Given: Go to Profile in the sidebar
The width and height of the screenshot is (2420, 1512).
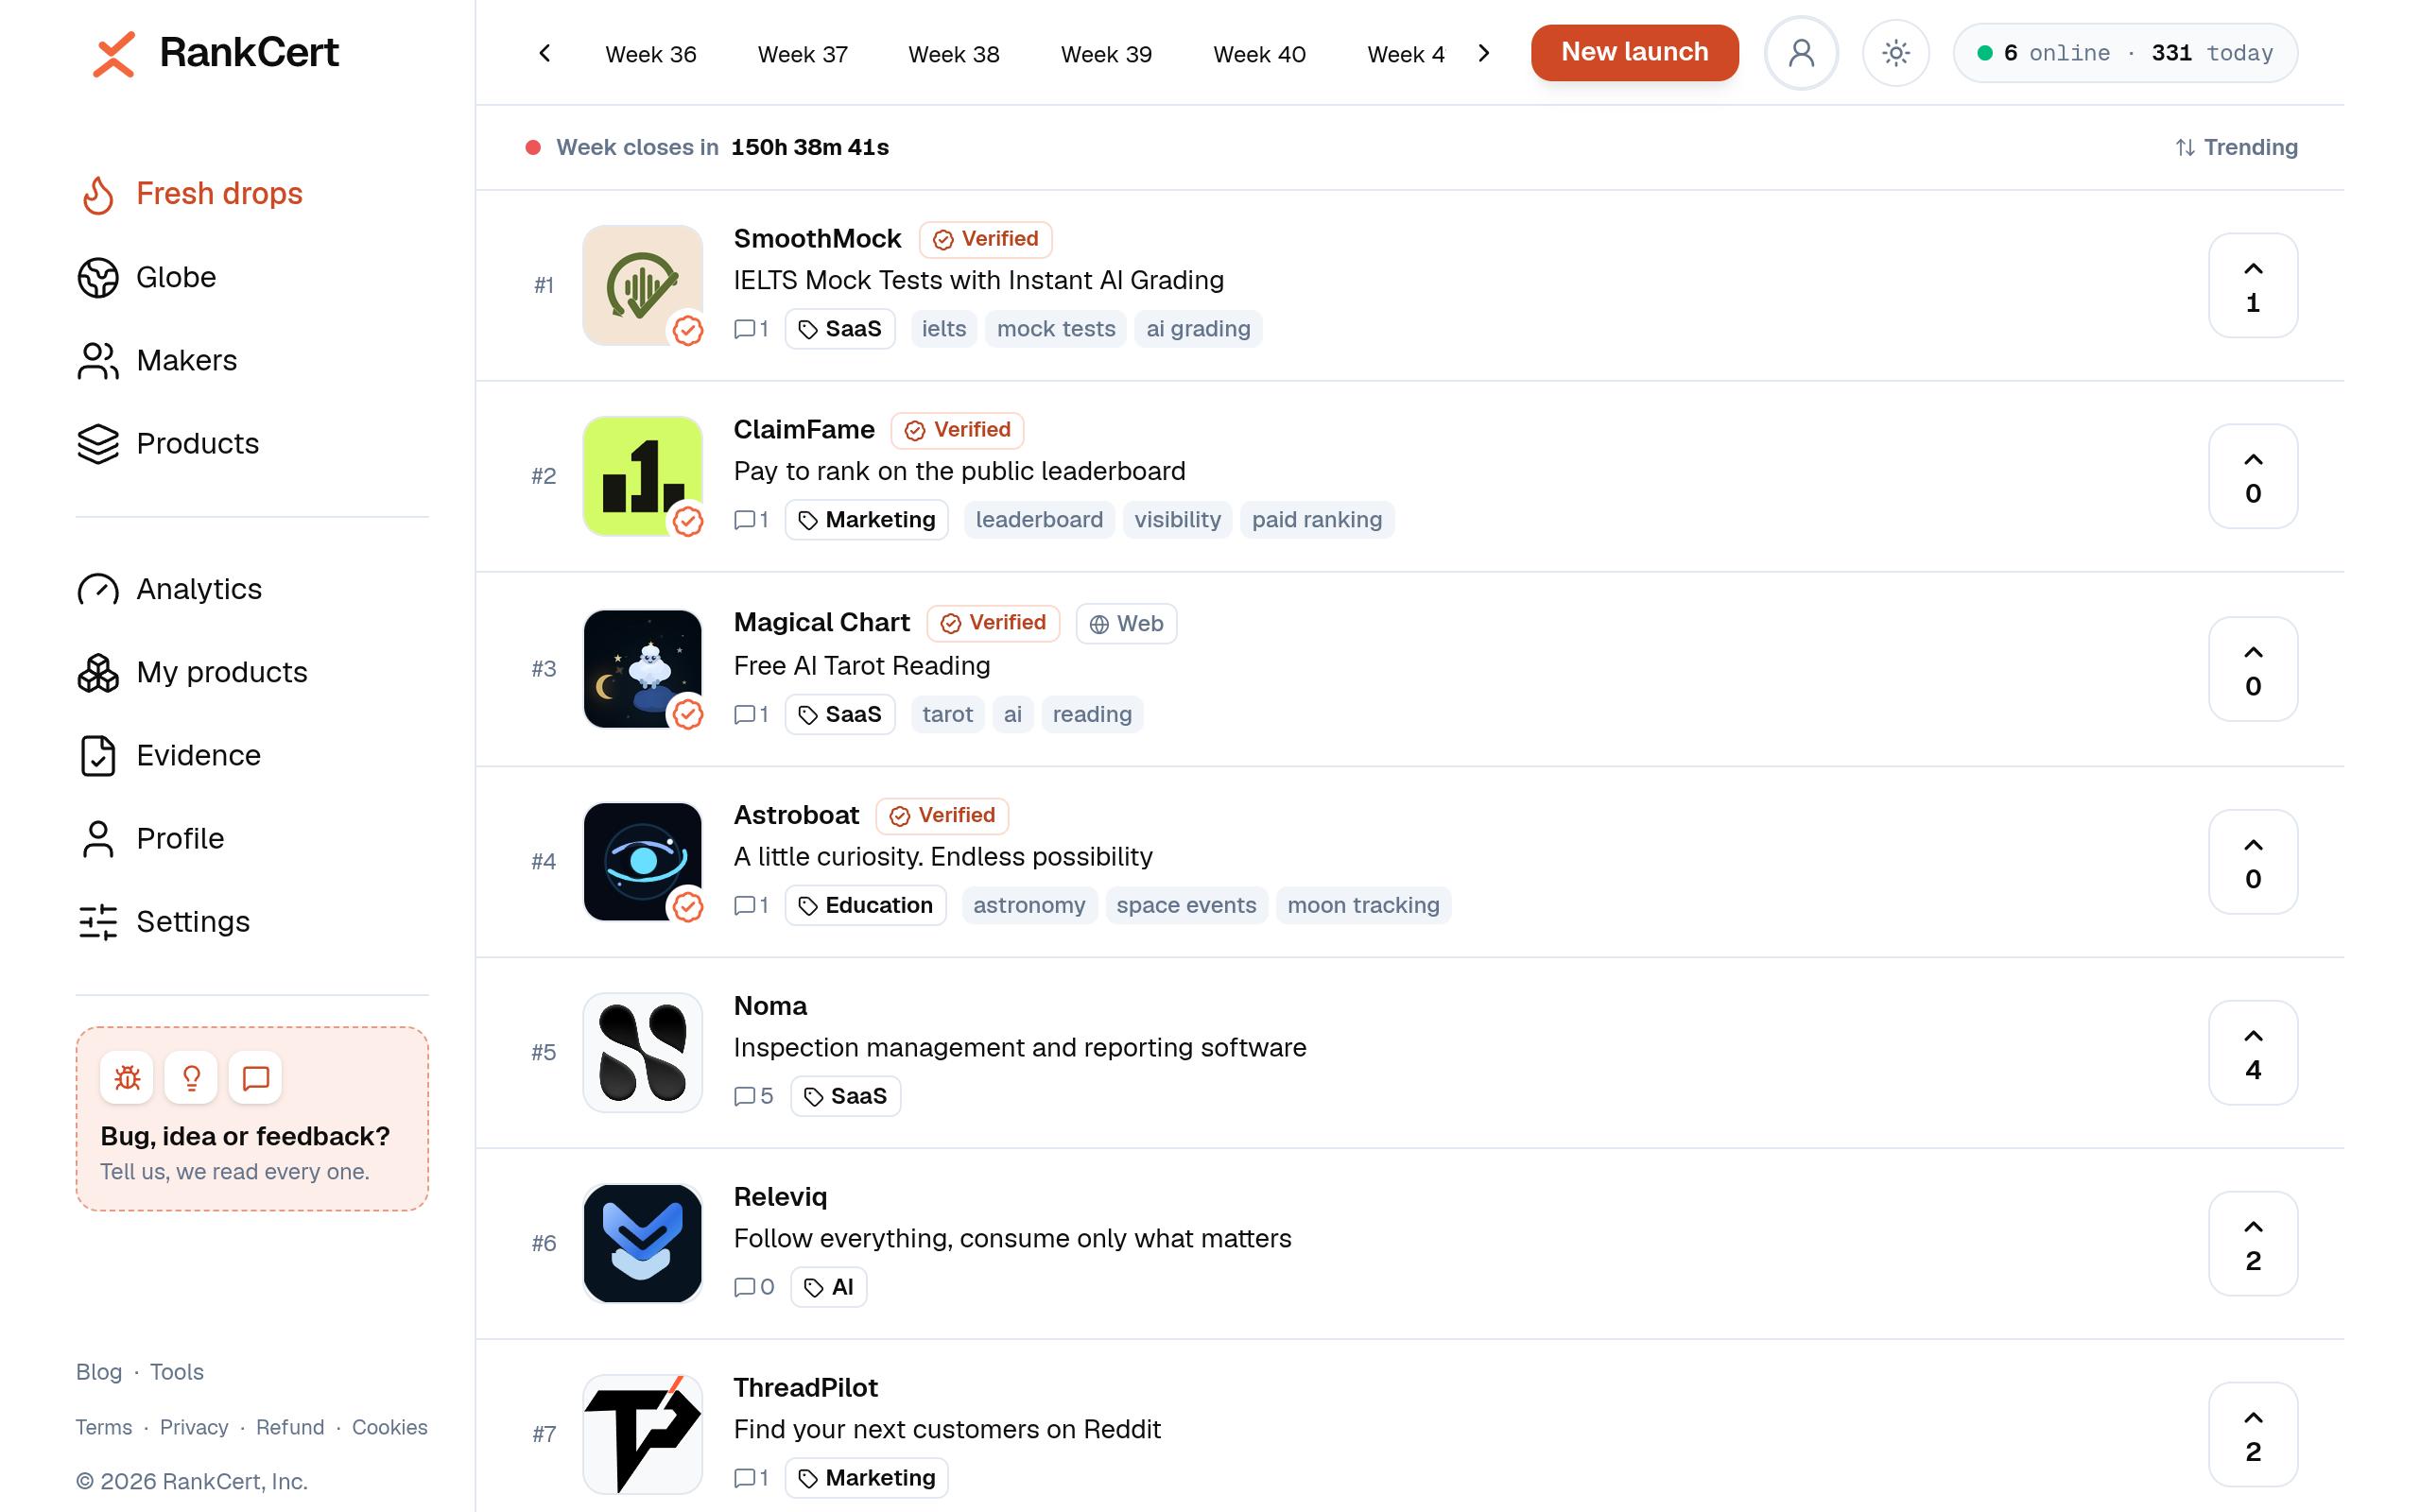Looking at the screenshot, I should point(151,838).
